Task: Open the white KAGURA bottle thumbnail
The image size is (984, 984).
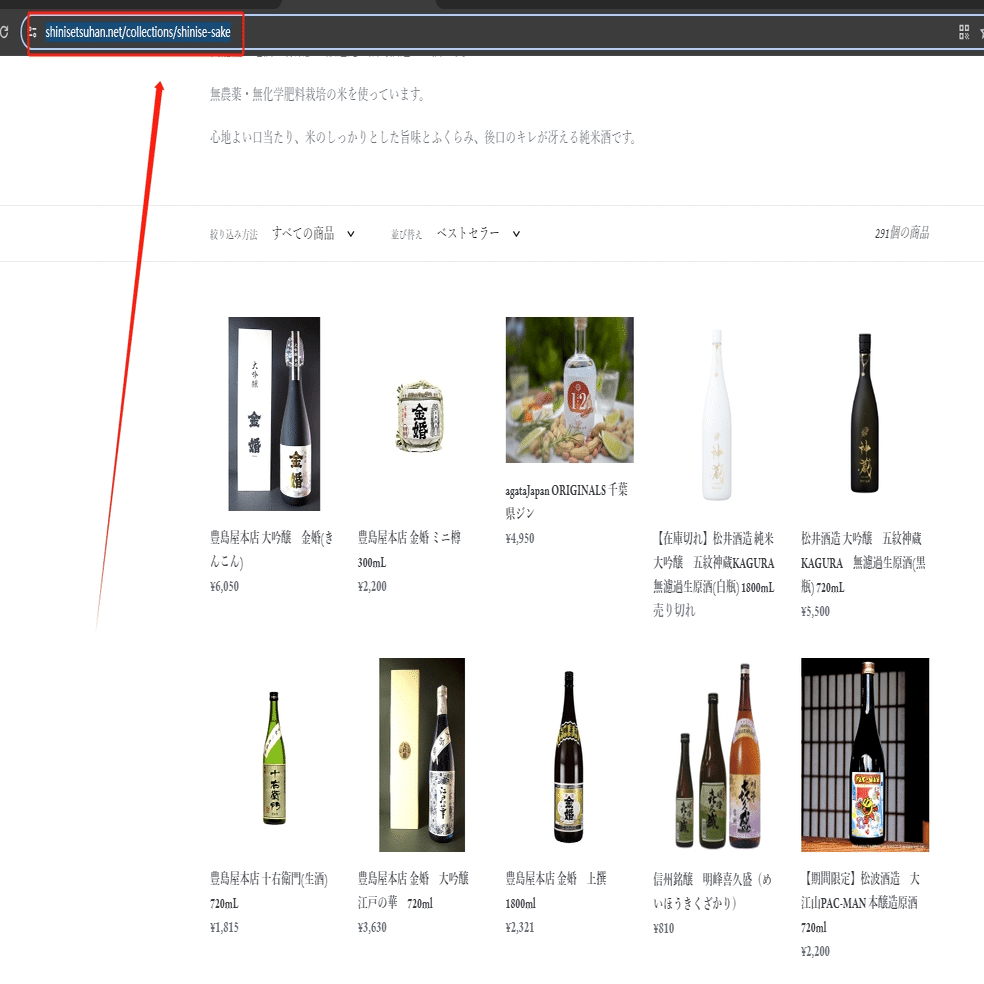Action: tap(717, 415)
